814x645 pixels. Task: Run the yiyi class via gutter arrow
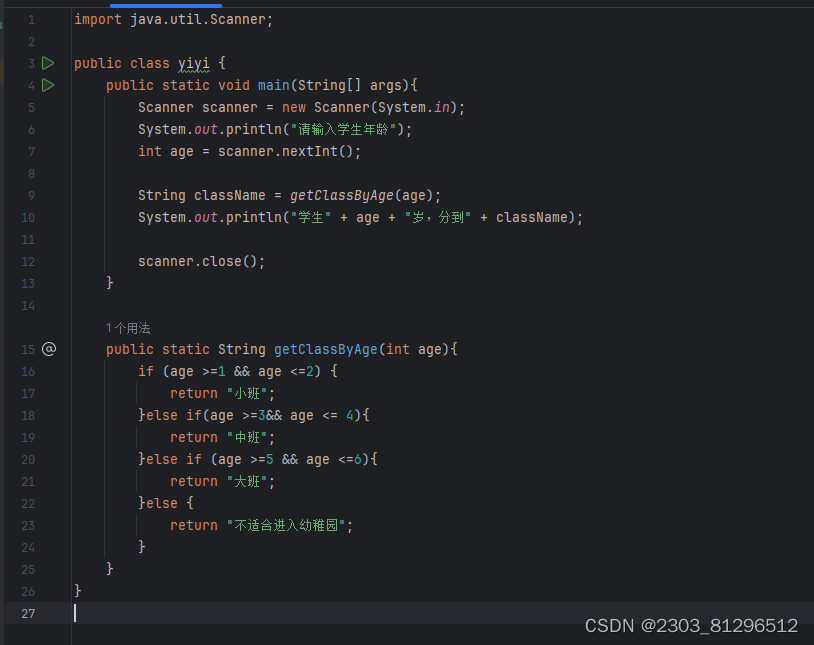[x=48, y=63]
